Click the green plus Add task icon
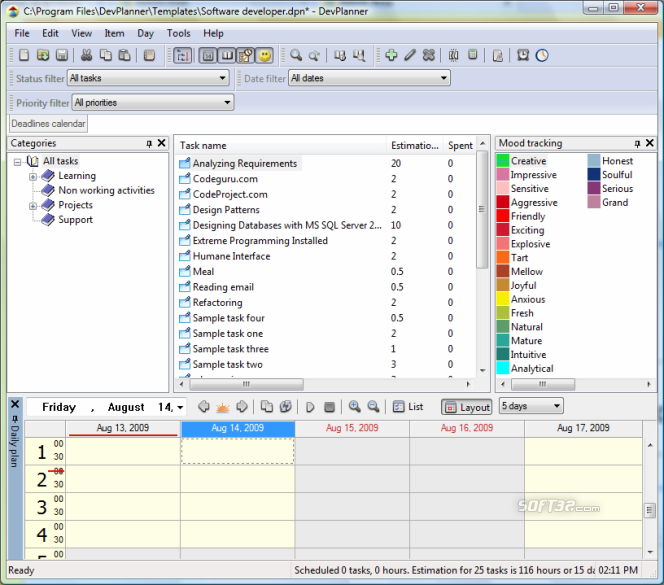 391,55
